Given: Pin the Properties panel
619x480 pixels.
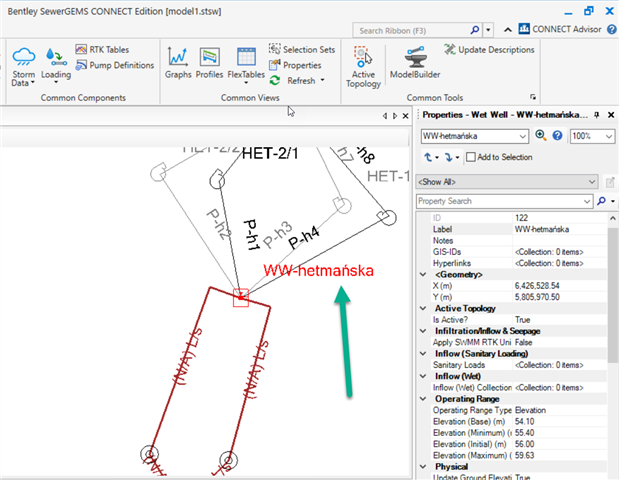Looking at the screenshot, I should 597,115.
